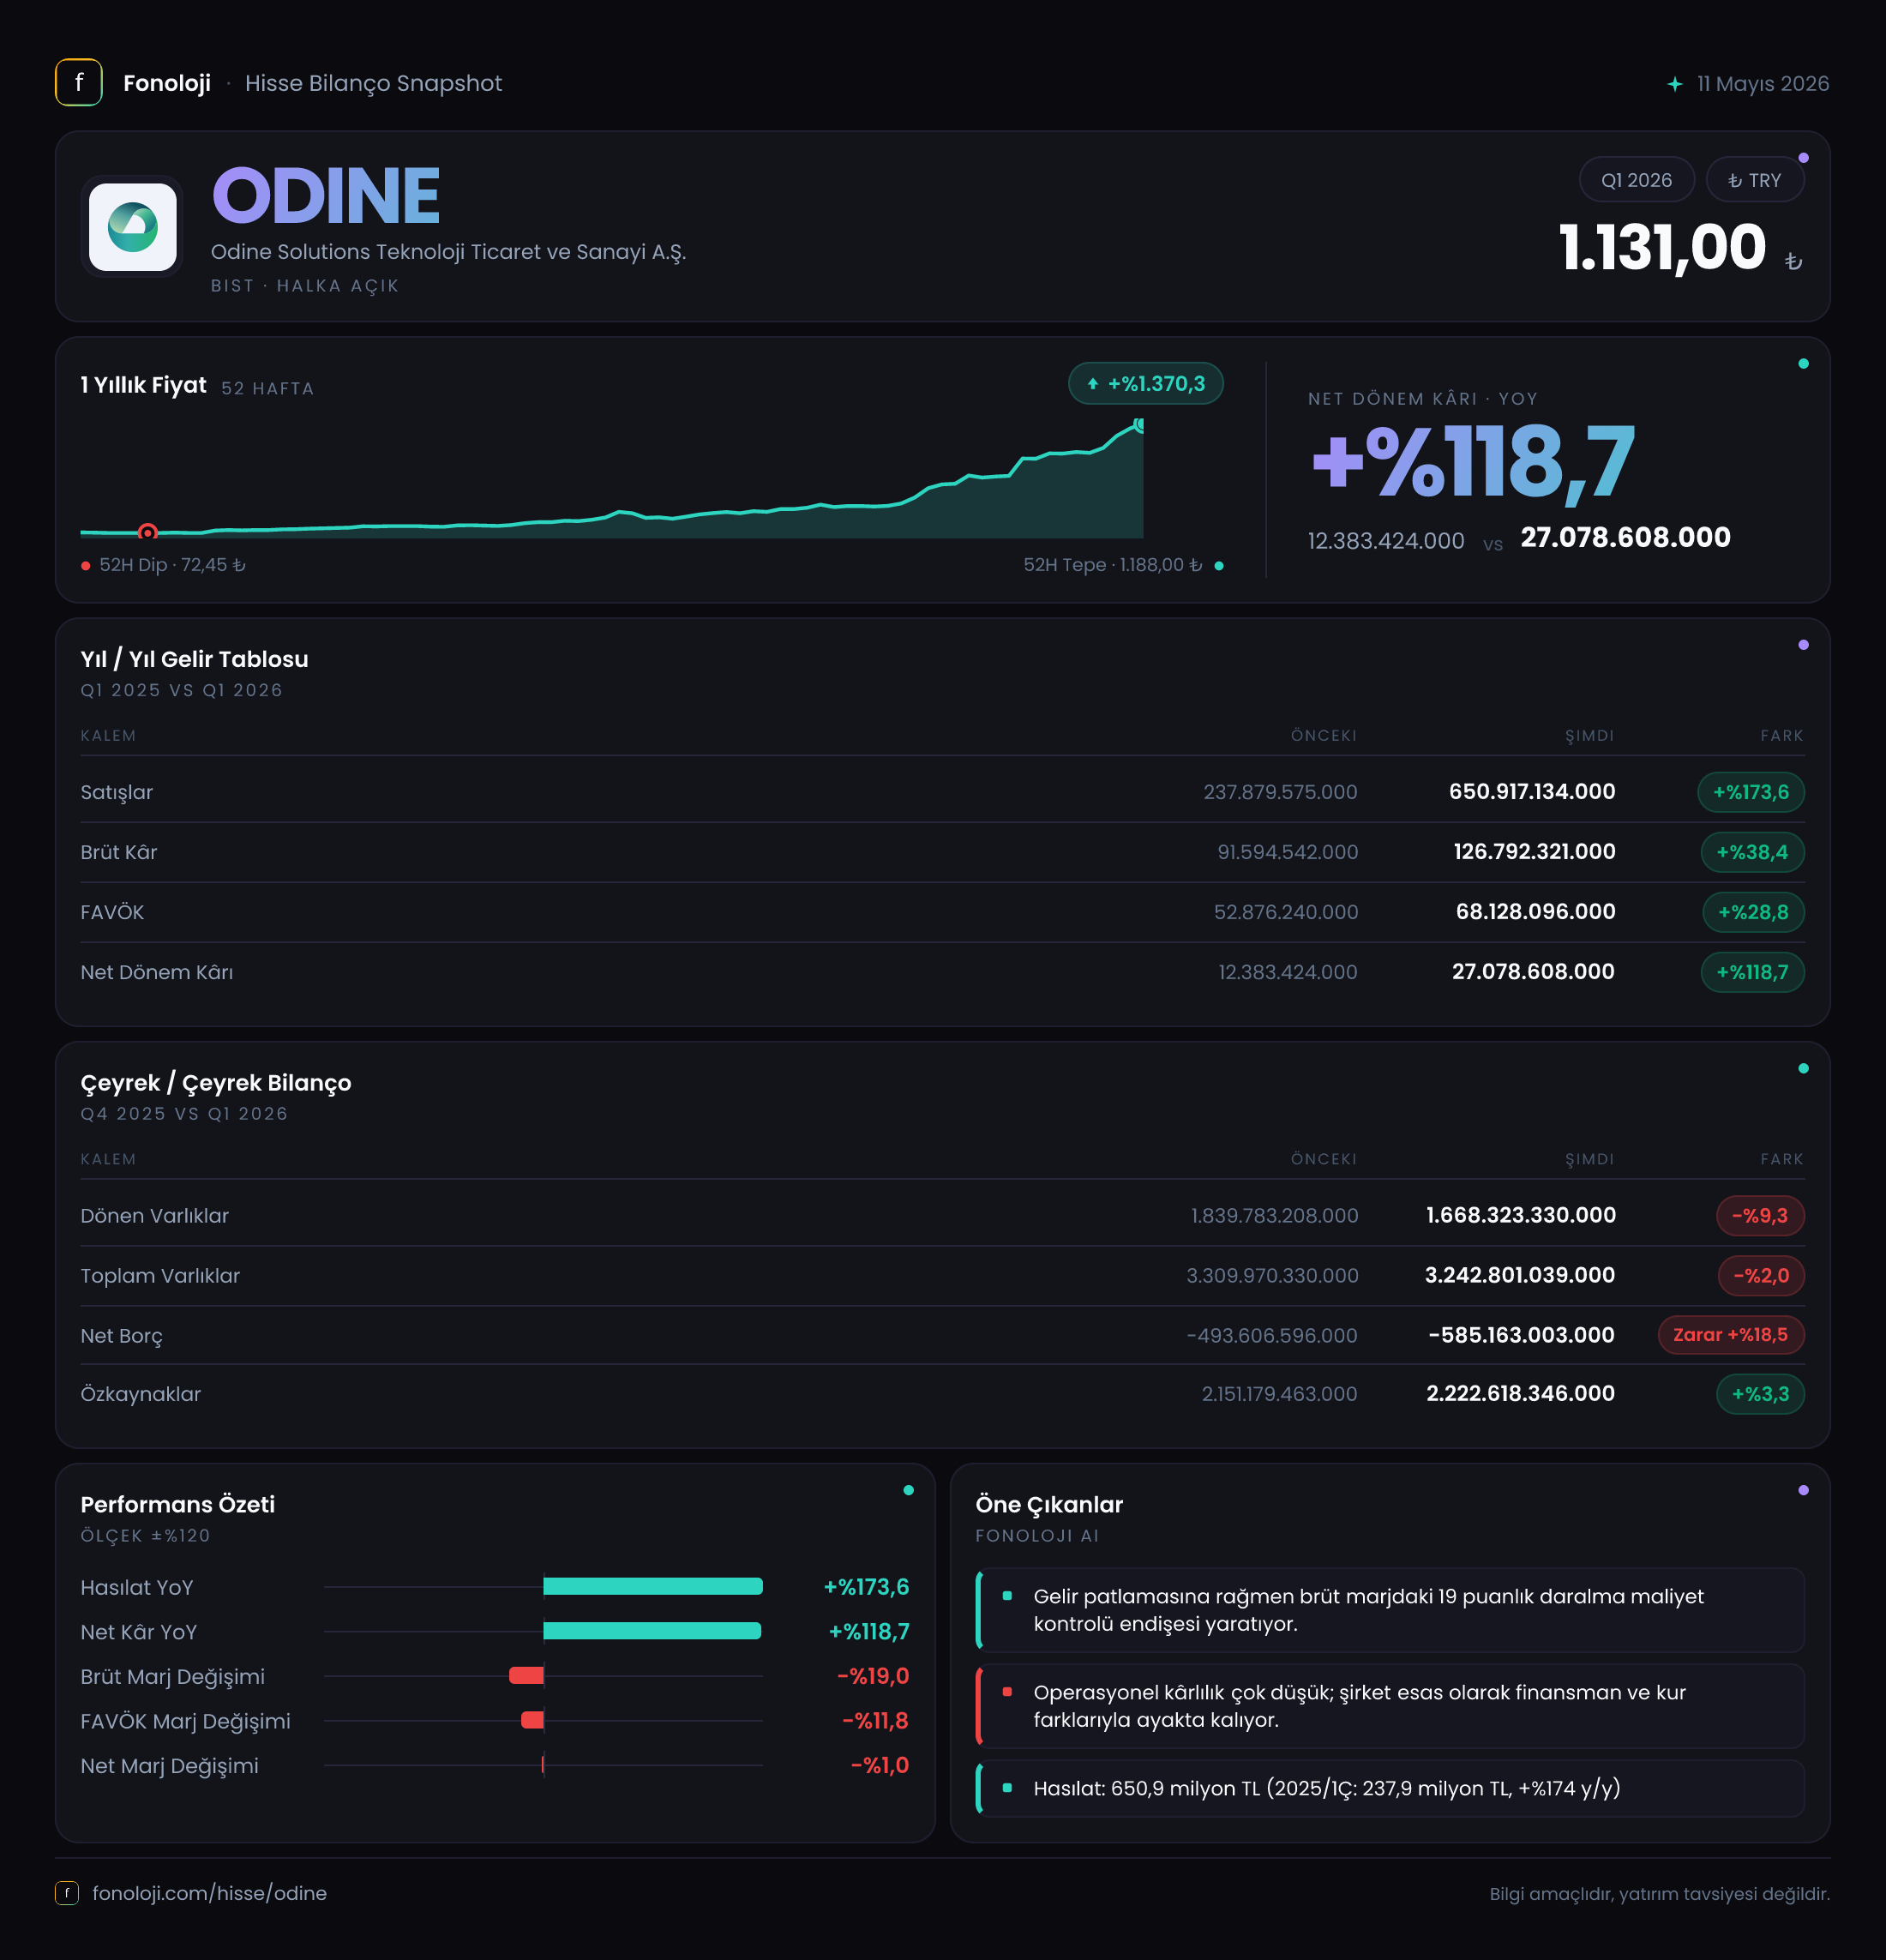Viewport: 1886px width, 1960px height.
Task: Click the Hasılat YoY teal bar
Action: pyautogui.click(x=652, y=1586)
